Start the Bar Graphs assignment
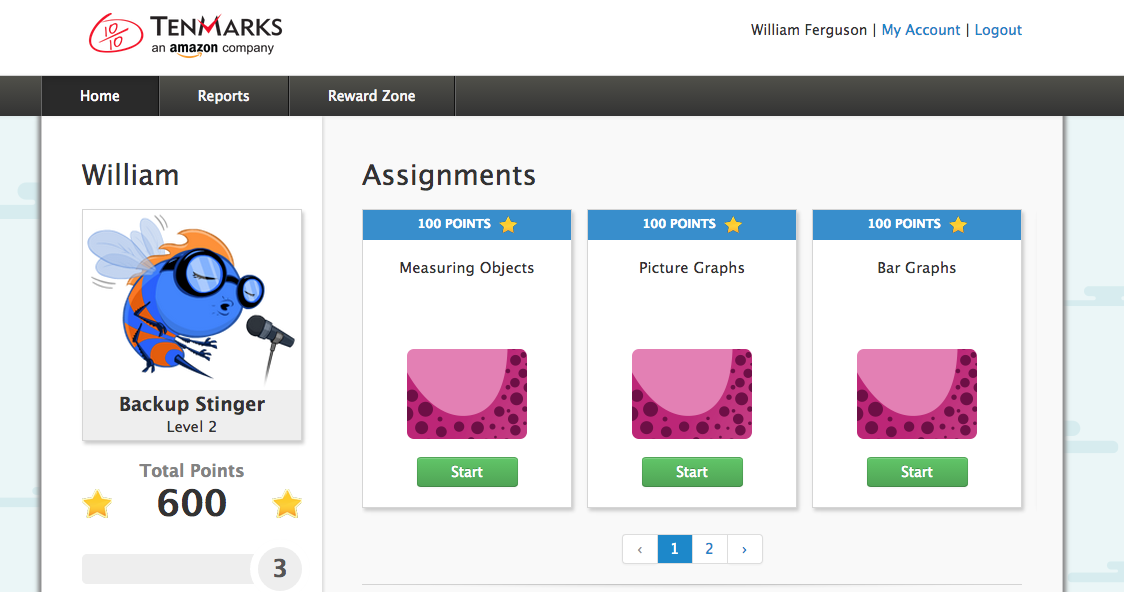The height and width of the screenshot is (592, 1124). coord(917,472)
